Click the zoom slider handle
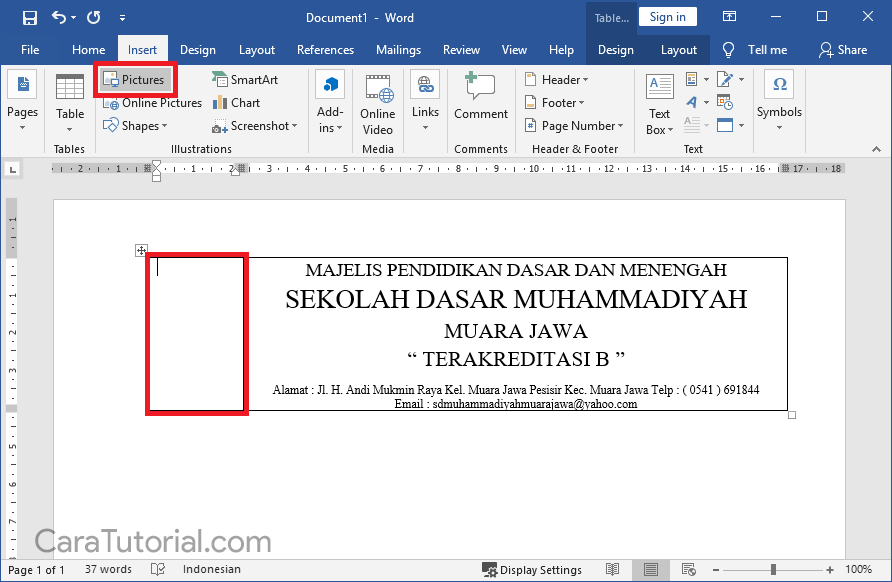892x582 pixels. click(773, 569)
